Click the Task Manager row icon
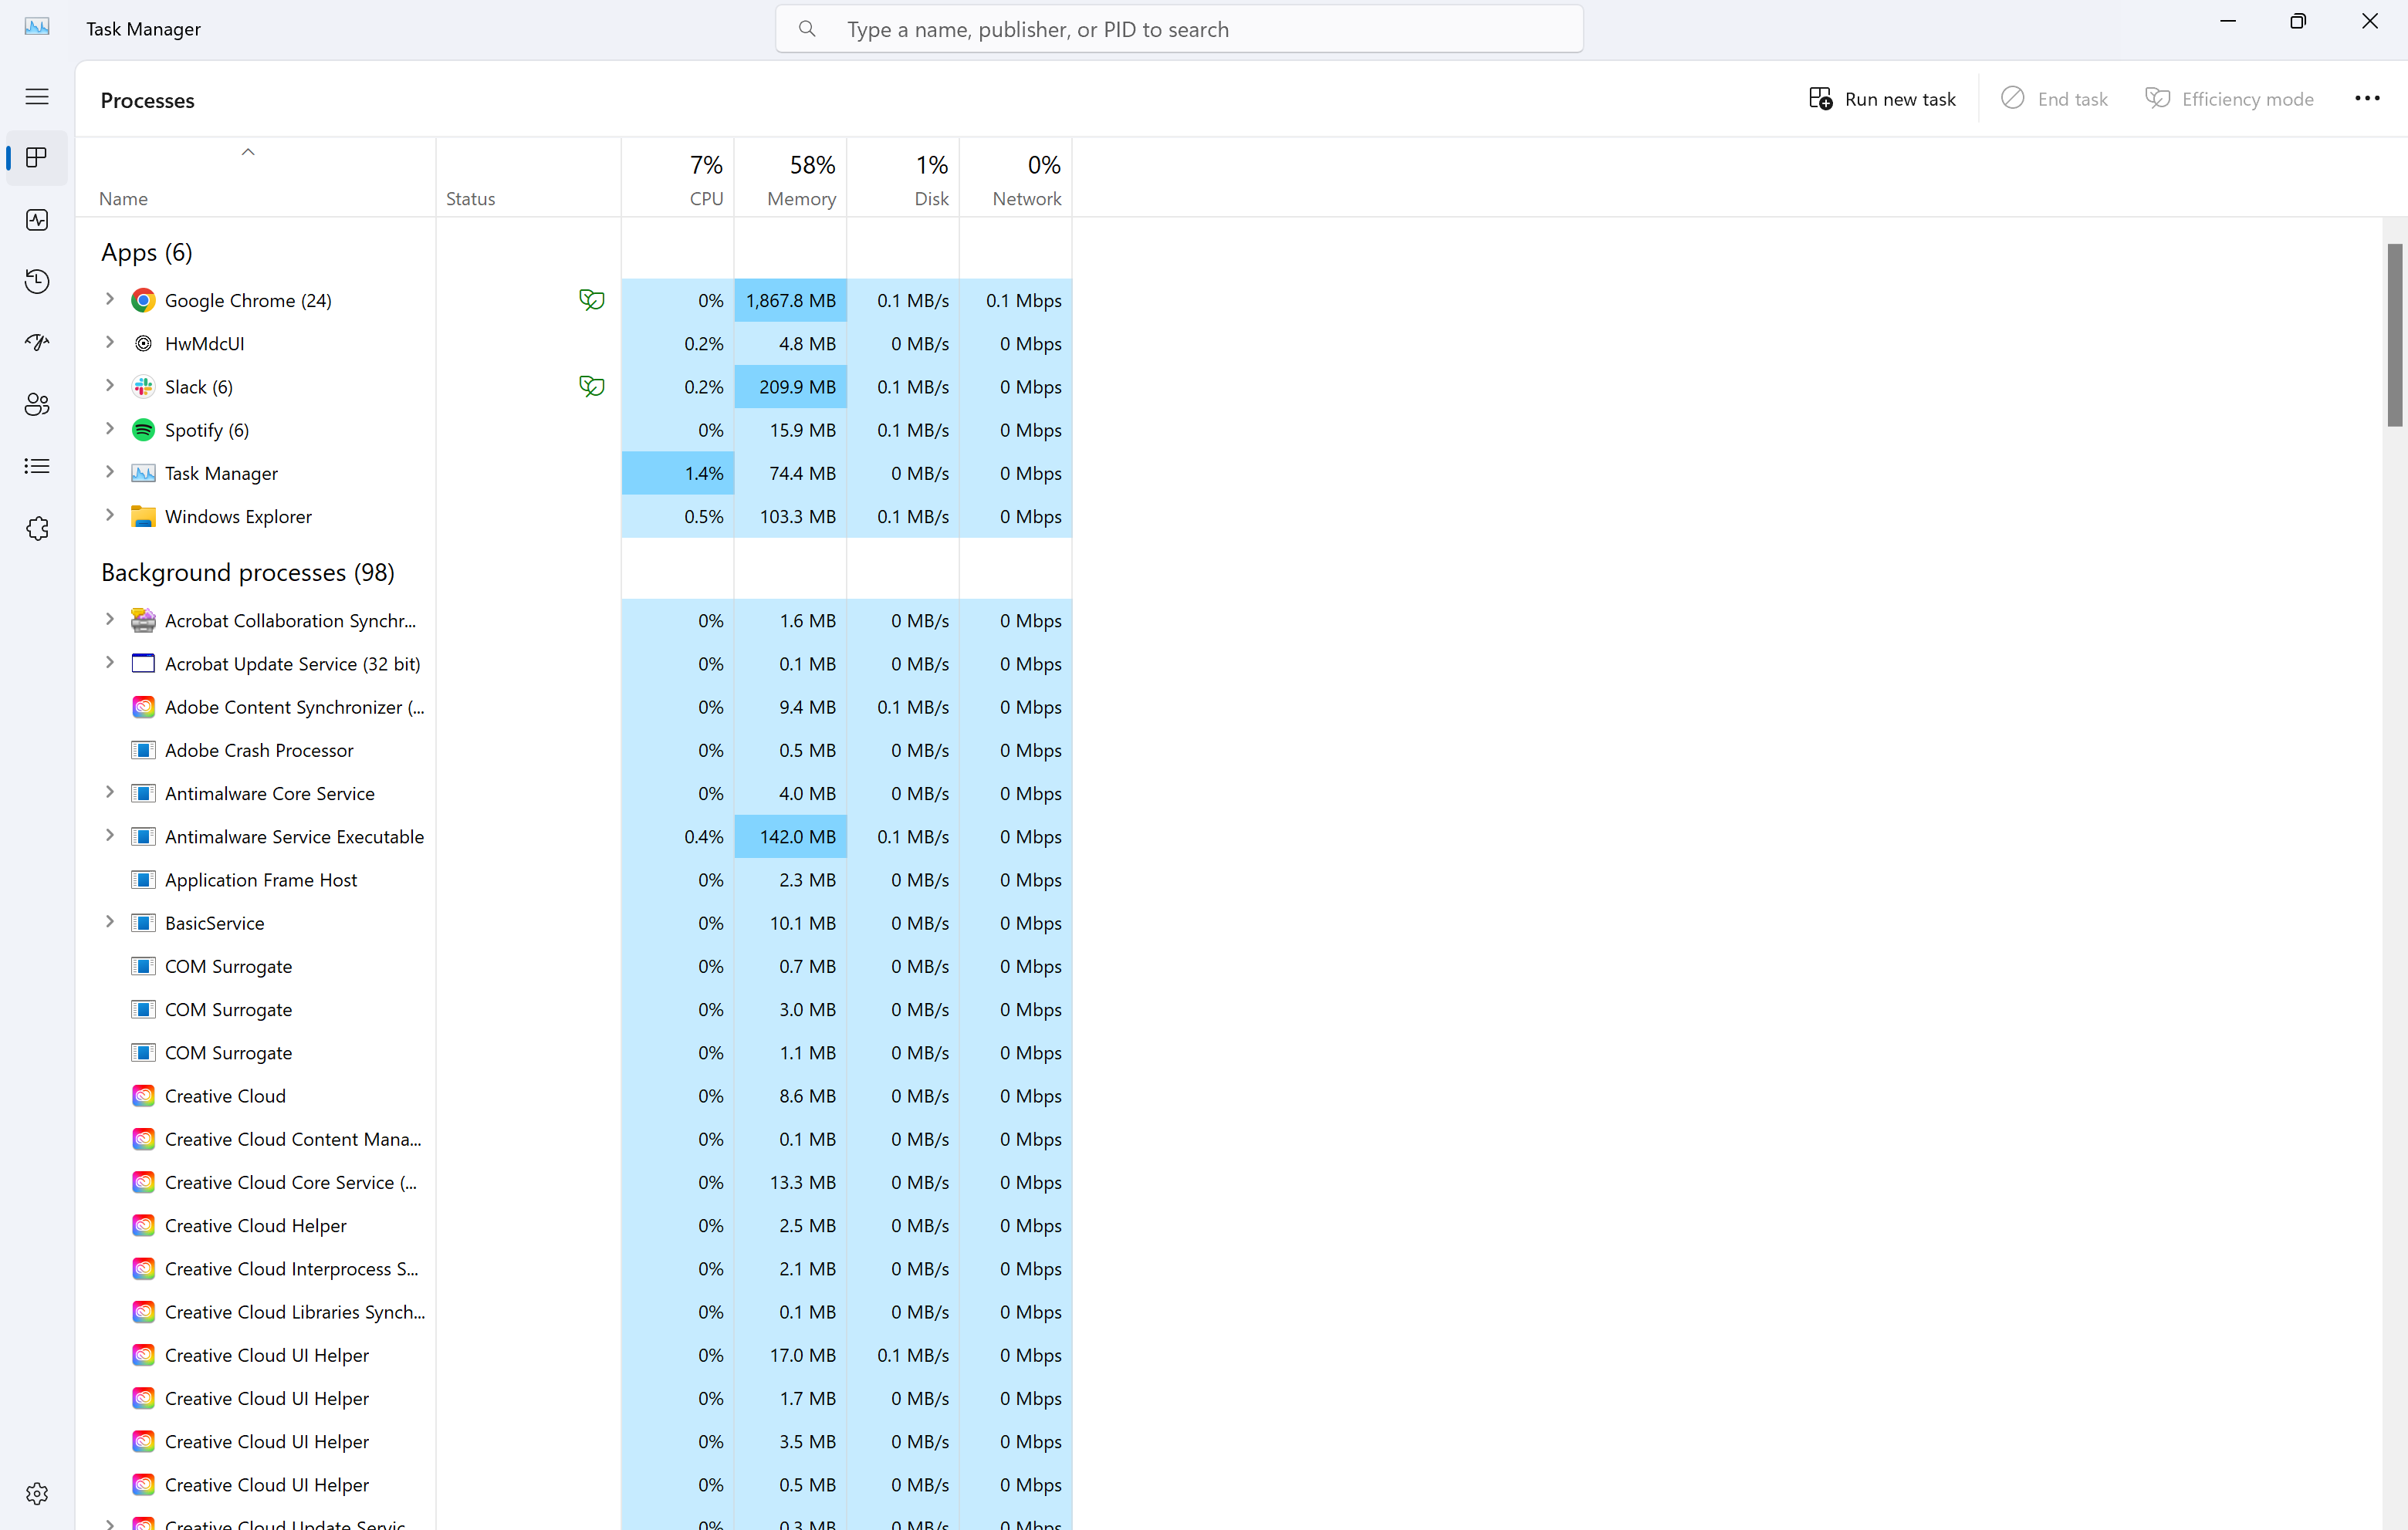The width and height of the screenshot is (2408, 1530). (143, 473)
